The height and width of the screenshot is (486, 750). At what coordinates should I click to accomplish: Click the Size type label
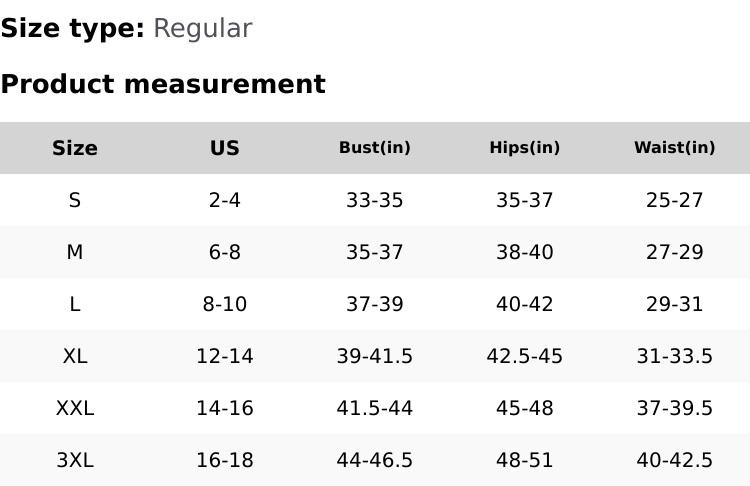(x=72, y=29)
